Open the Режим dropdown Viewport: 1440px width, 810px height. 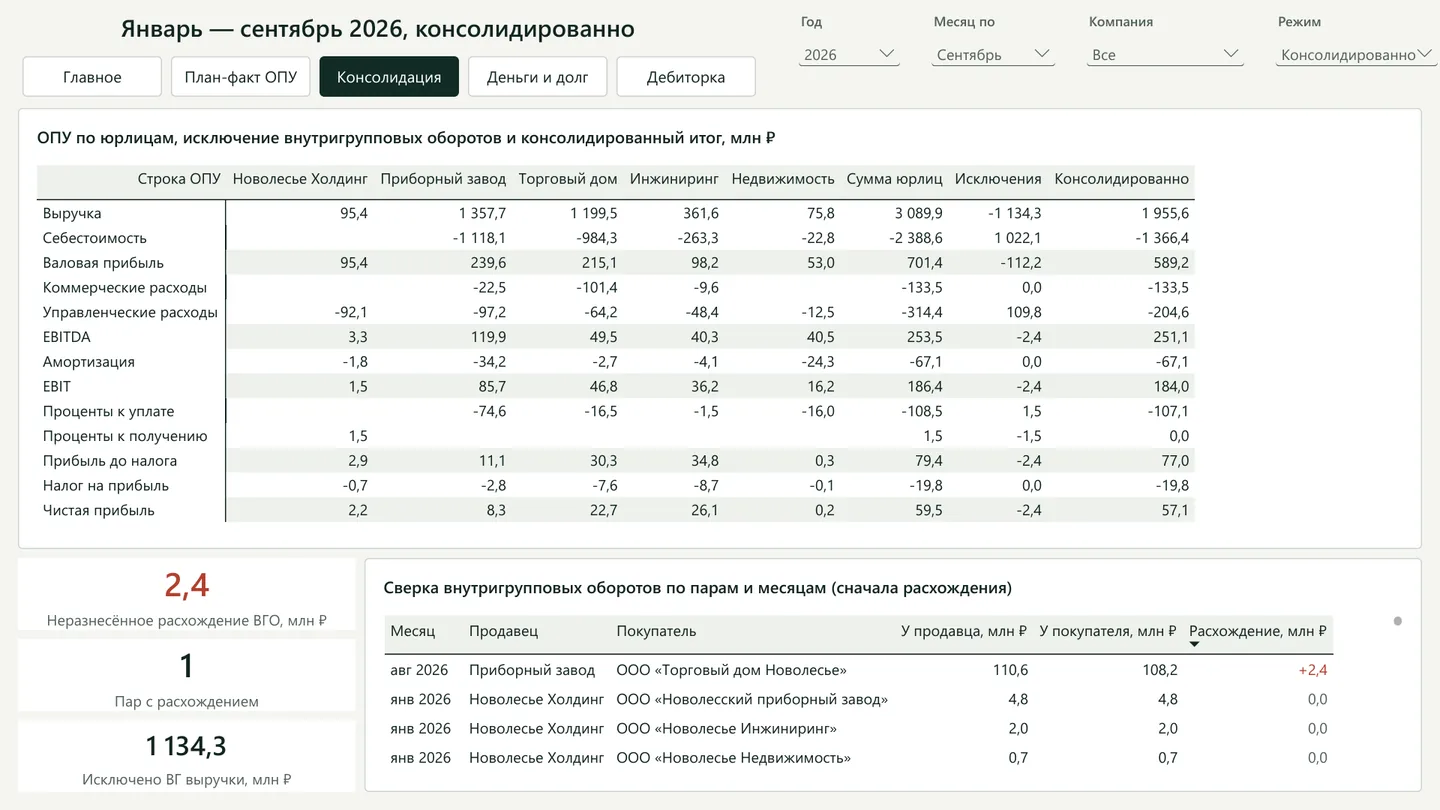click(x=1356, y=55)
